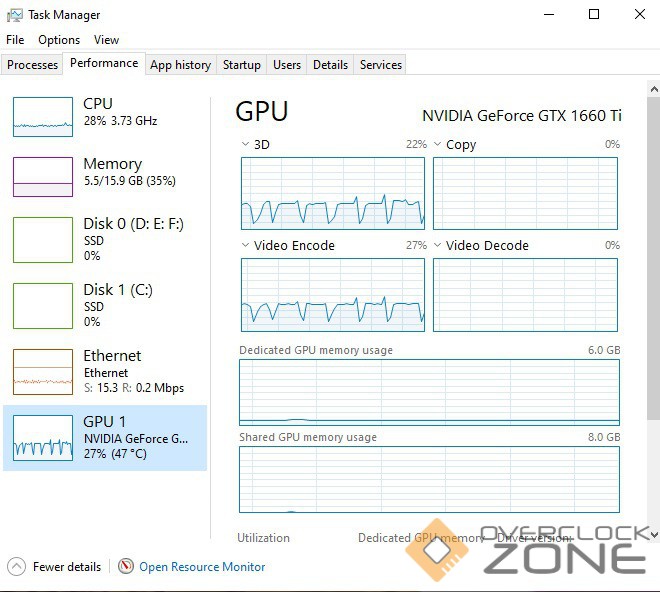The height and width of the screenshot is (592, 660).
Task: Open the 3D graph engine dropdown
Action: [x=246, y=145]
